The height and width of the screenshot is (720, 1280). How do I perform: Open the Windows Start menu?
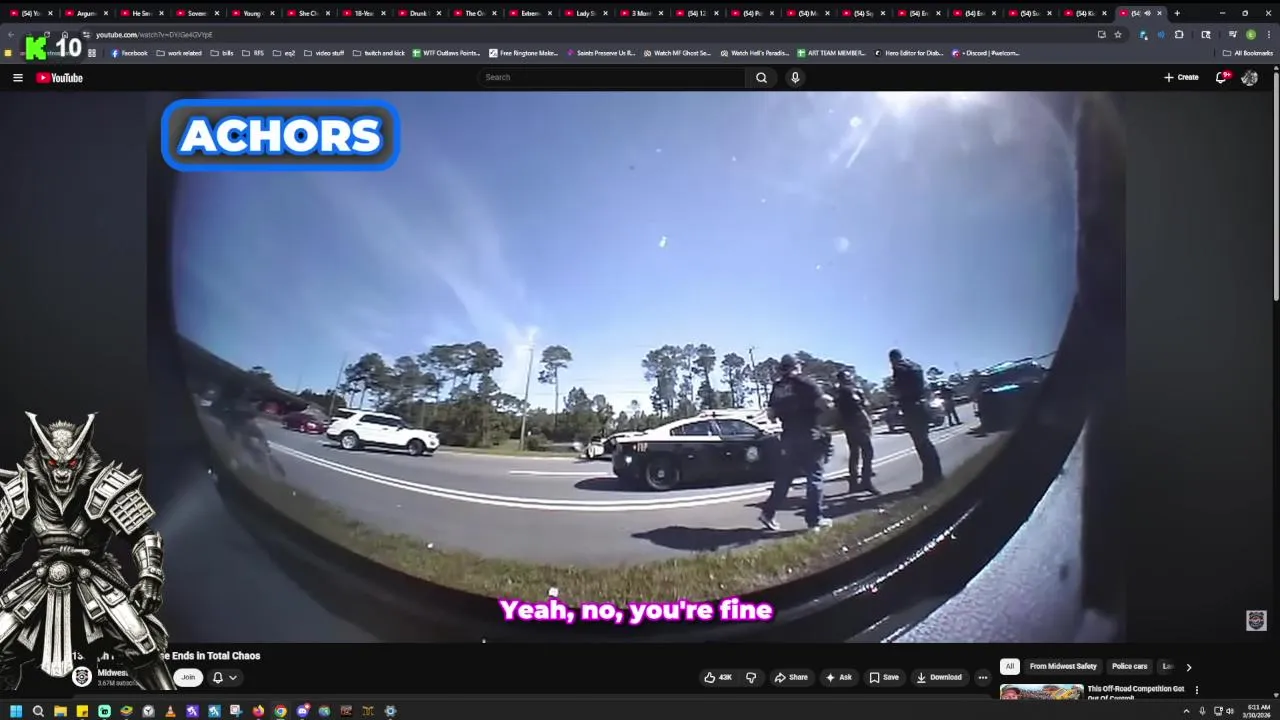coord(16,711)
